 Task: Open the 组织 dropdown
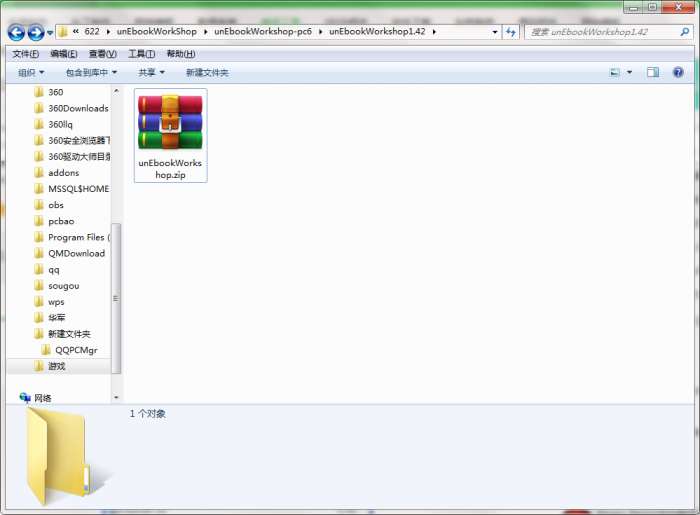point(31,72)
